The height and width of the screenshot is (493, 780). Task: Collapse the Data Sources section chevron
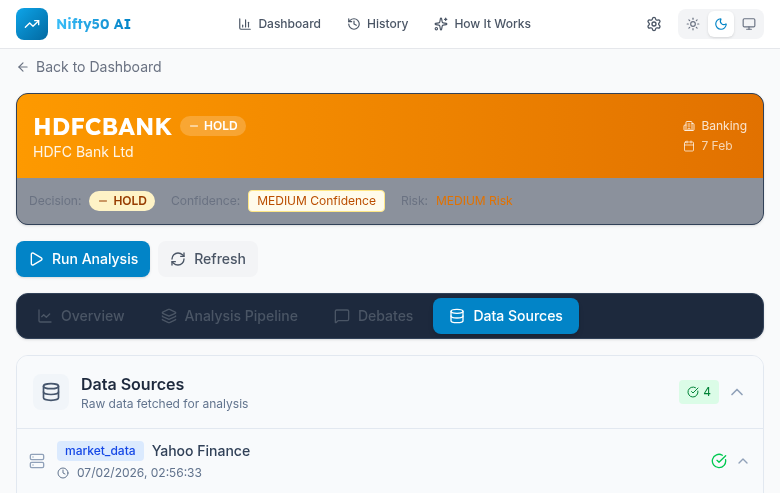tap(737, 392)
